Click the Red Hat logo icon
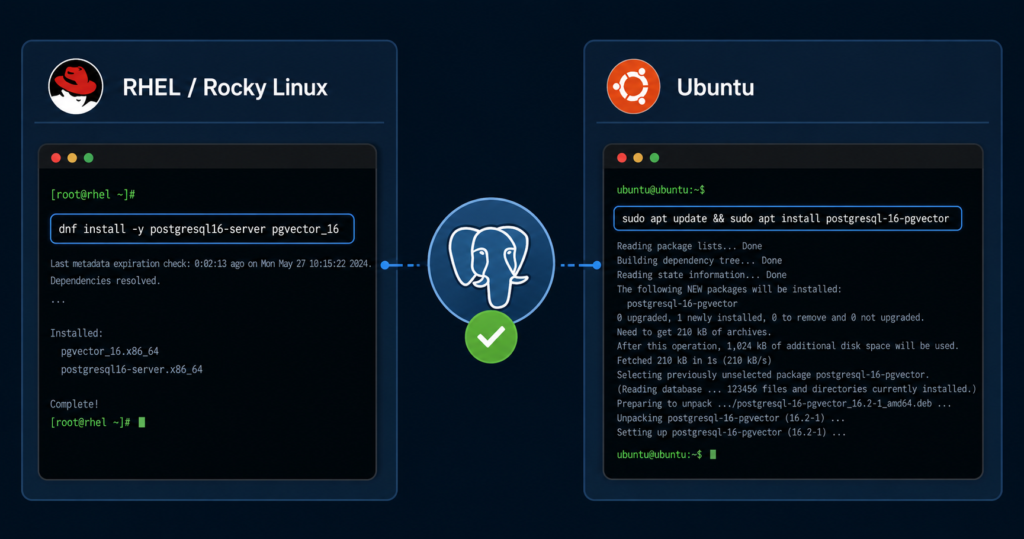 pos(76,87)
